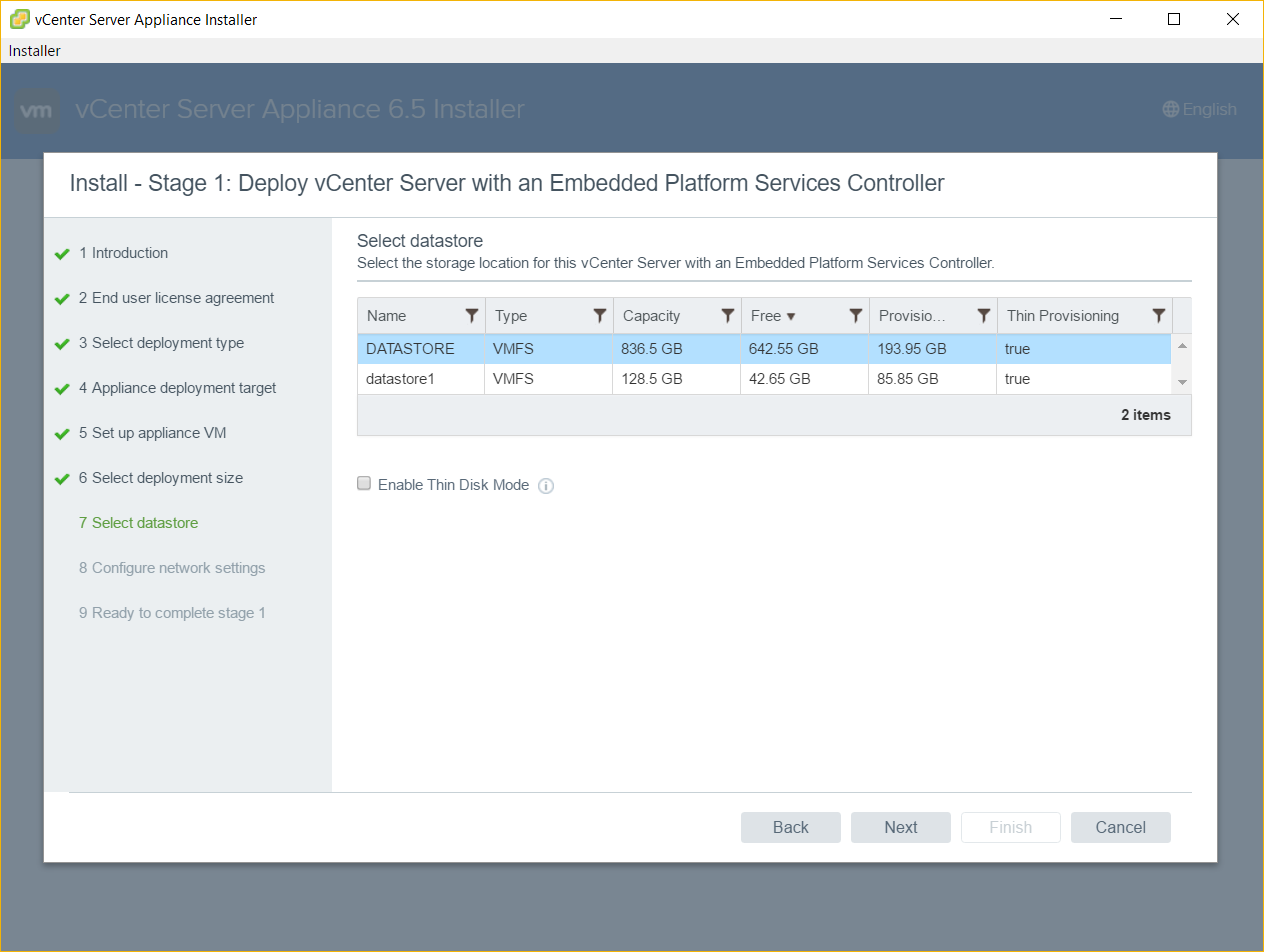Go to step 3 Select deployment type
This screenshot has height=952, width=1264.
161,343
